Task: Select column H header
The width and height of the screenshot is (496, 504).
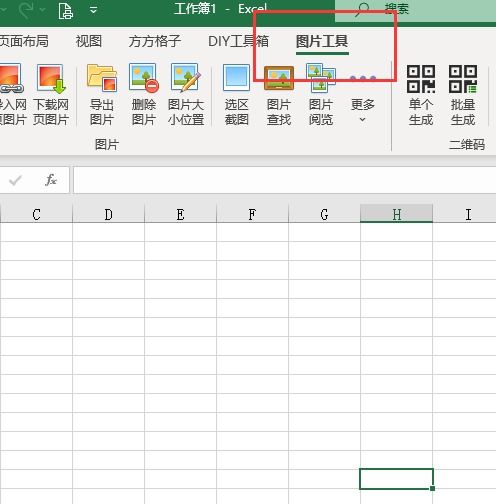Action: (x=396, y=214)
